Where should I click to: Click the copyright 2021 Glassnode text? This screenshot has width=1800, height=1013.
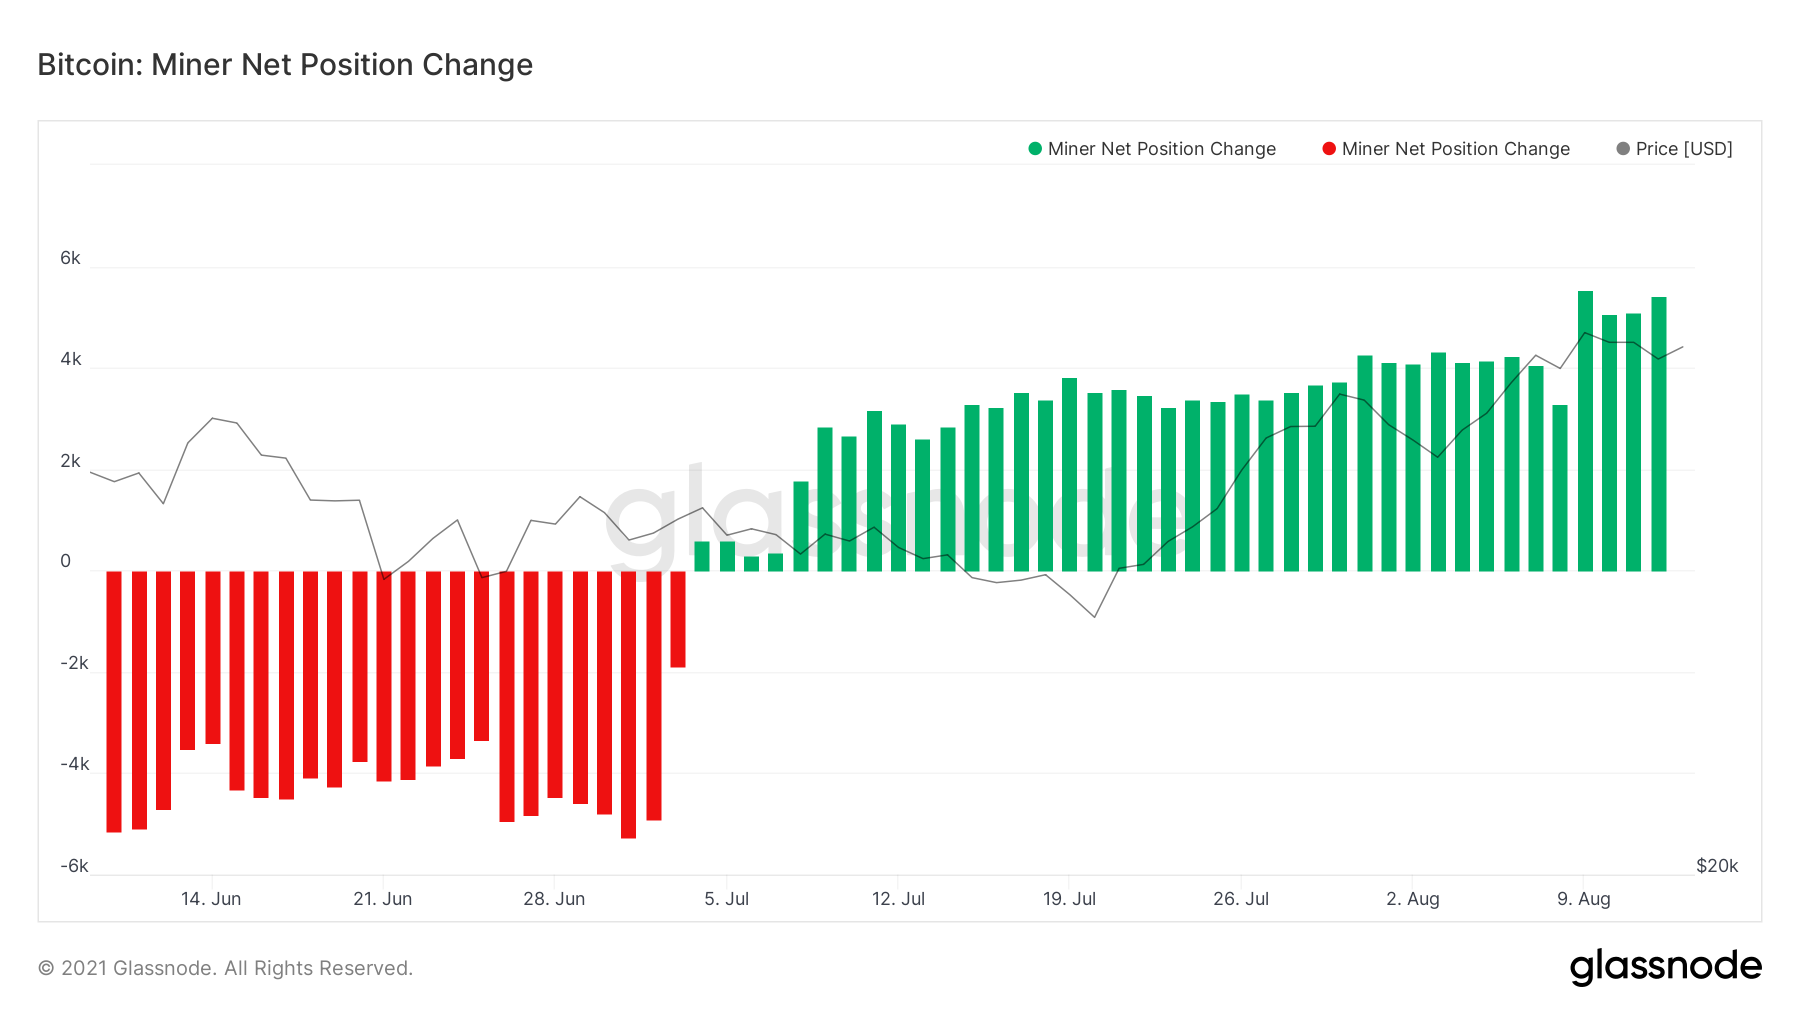pos(225,968)
